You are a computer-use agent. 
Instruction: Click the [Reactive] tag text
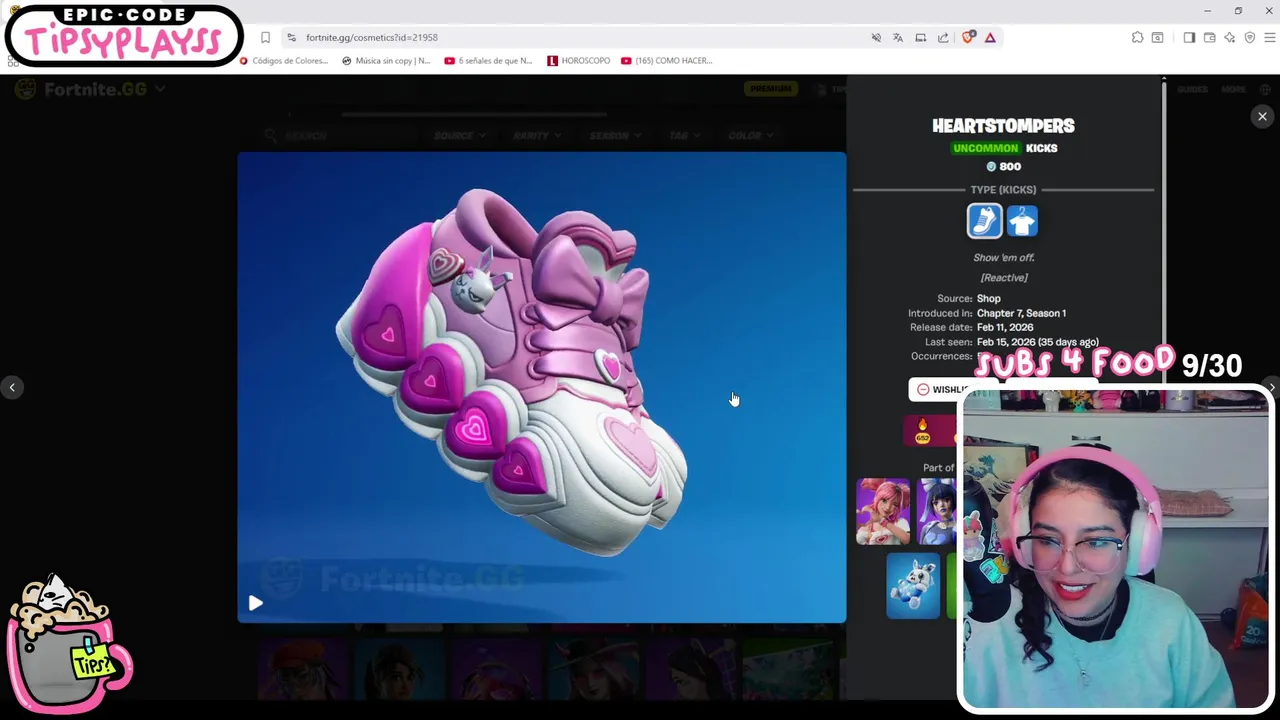tap(1004, 278)
